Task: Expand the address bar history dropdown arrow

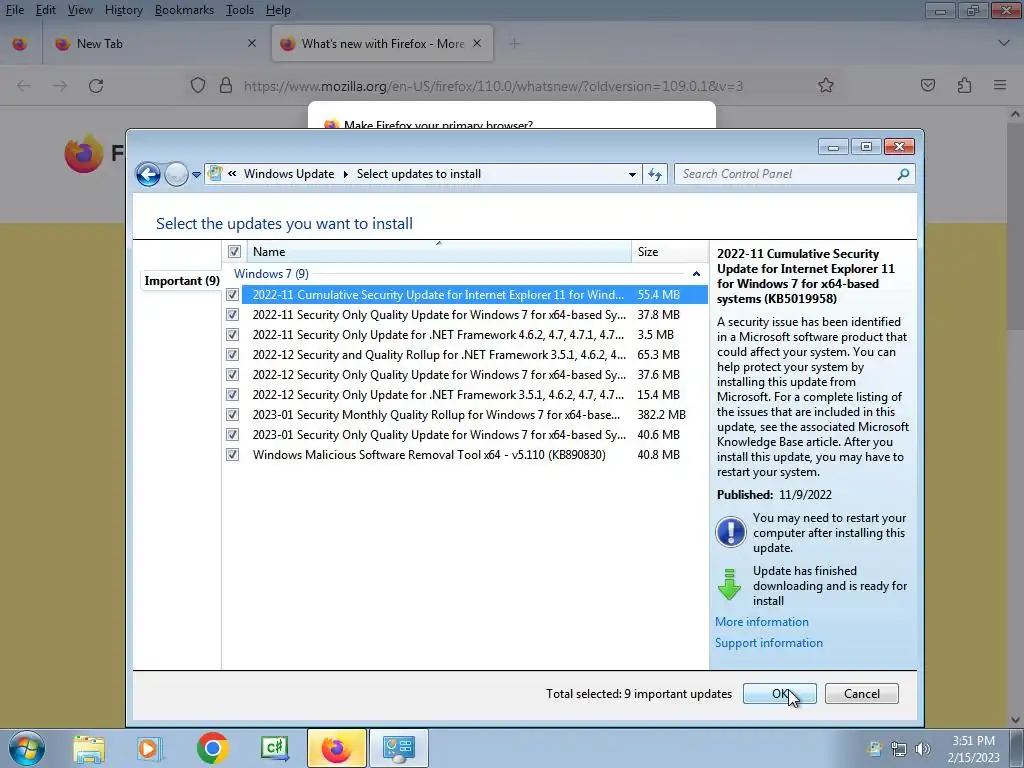Action: 632,174
